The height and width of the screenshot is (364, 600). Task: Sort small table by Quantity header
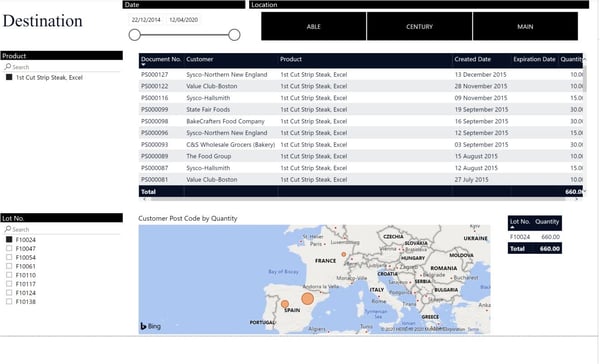click(547, 222)
